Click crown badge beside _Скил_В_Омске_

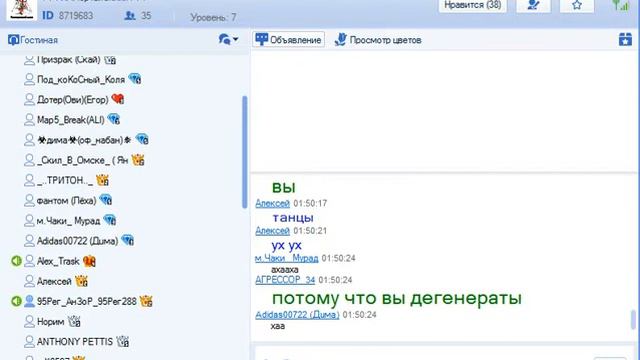138,160
